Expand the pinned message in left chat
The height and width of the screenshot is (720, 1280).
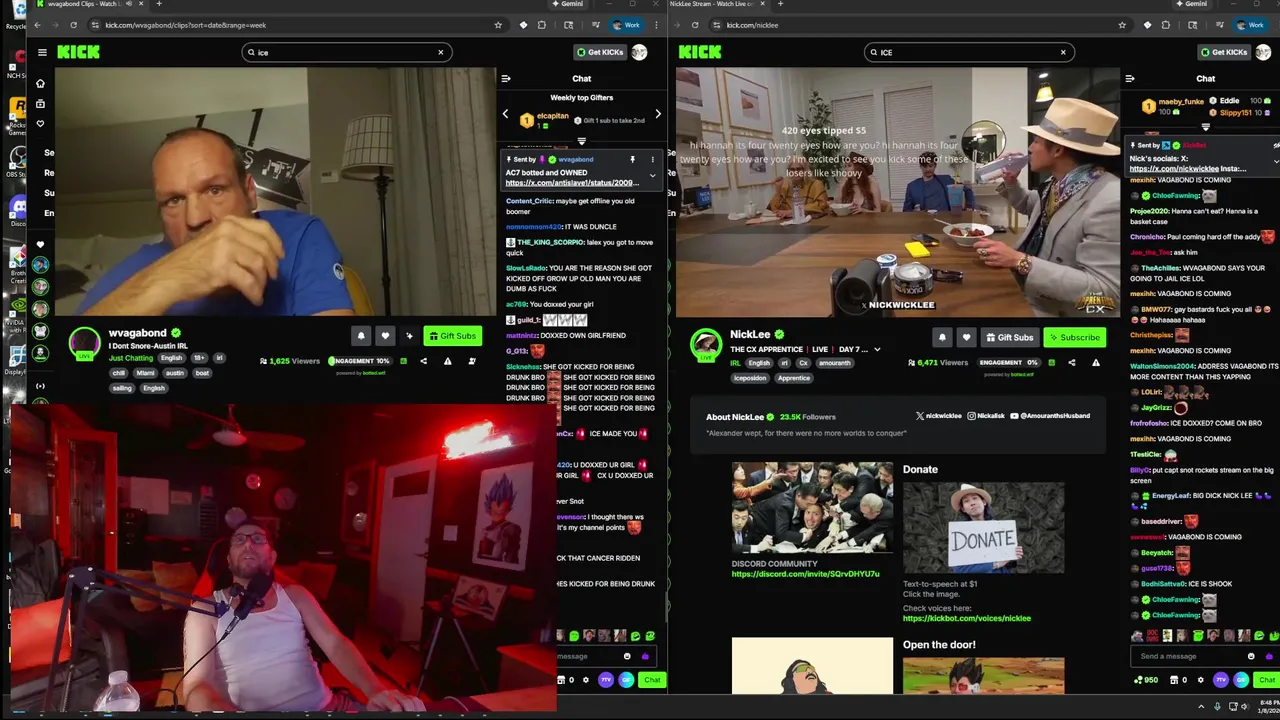[652, 175]
